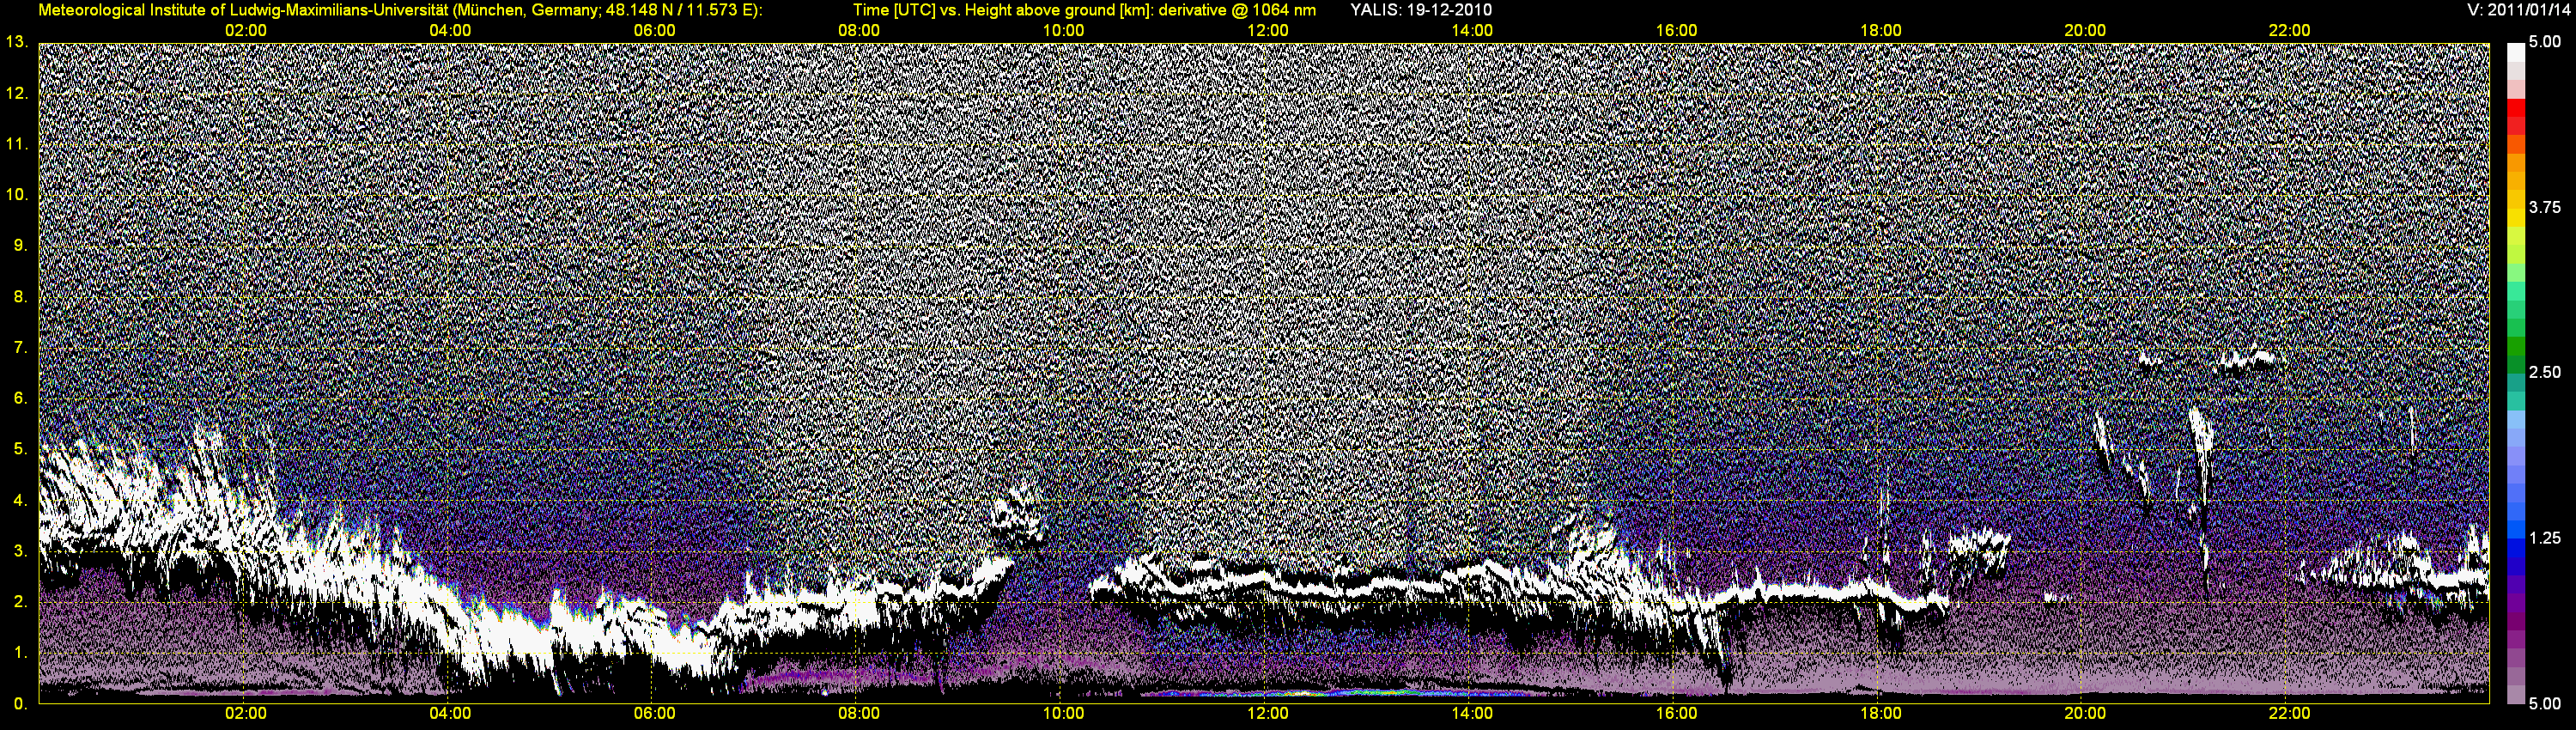Click the '7.' height axis label

click(x=20, y=347)
